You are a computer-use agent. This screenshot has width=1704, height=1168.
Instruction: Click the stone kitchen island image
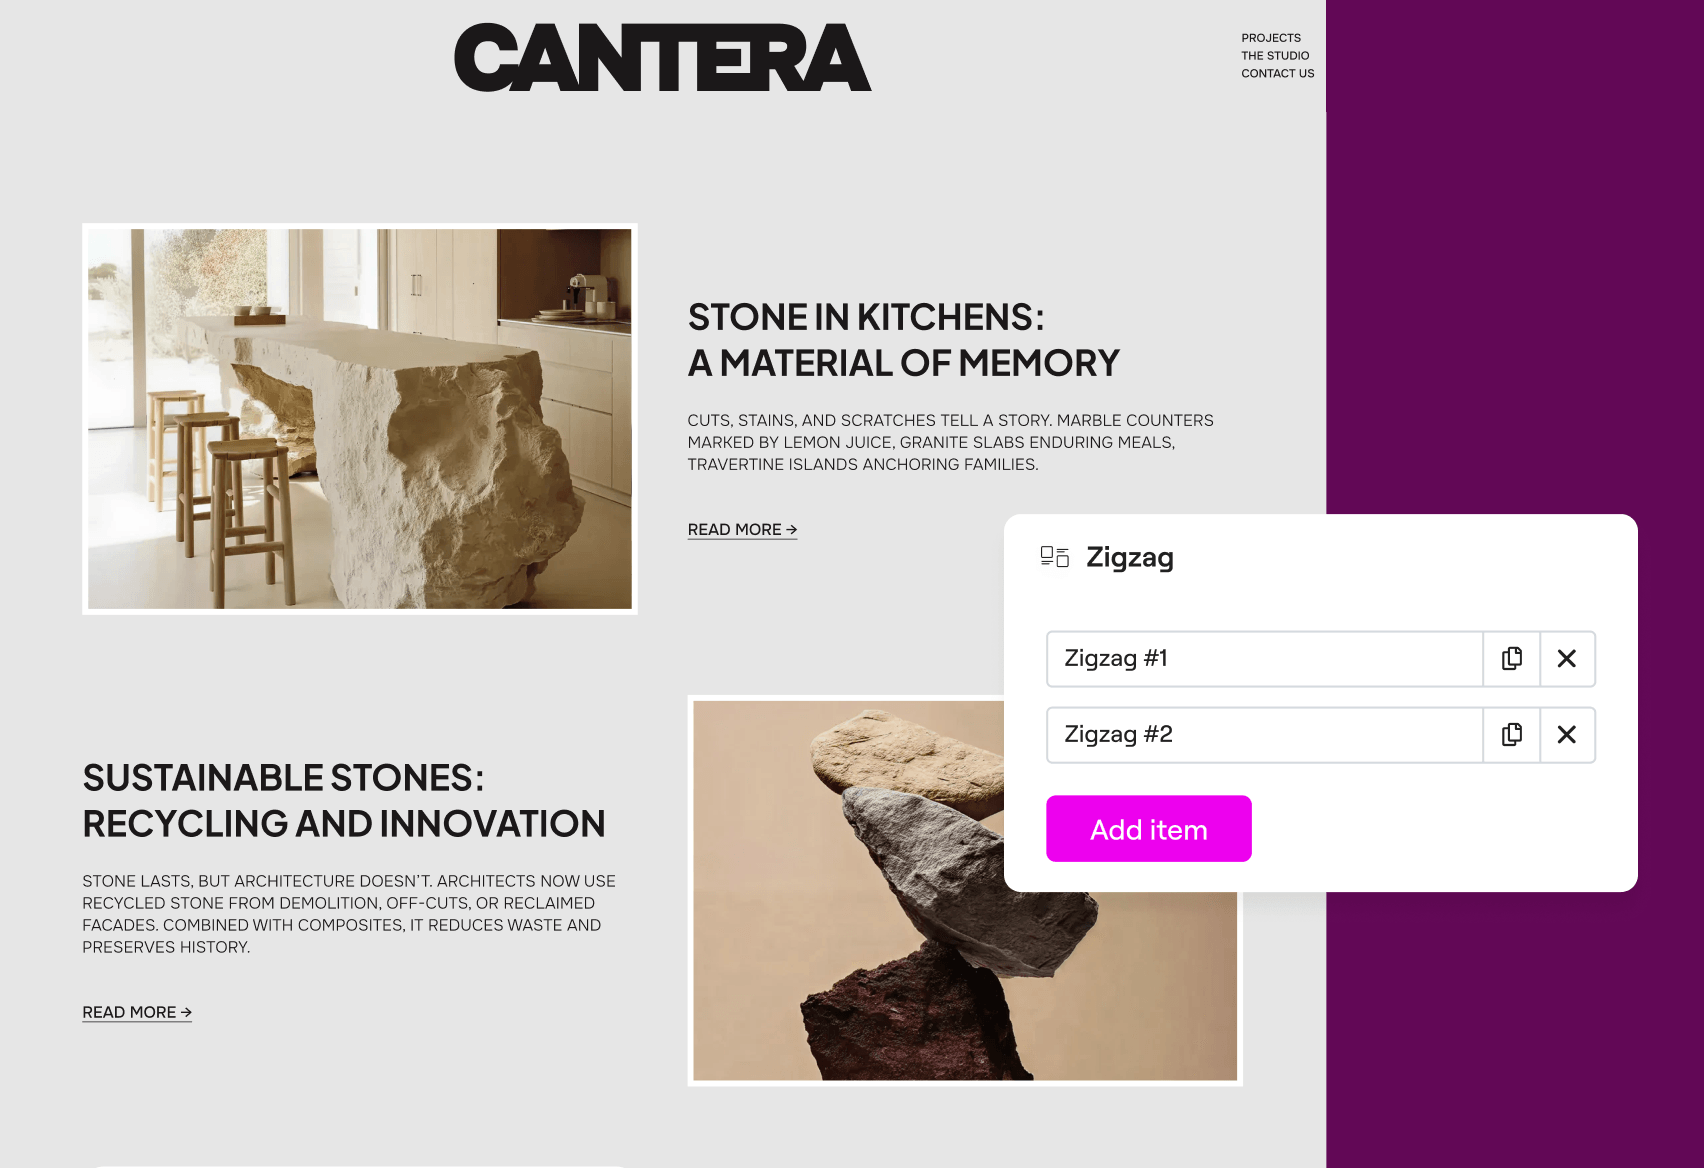(360, 419)
